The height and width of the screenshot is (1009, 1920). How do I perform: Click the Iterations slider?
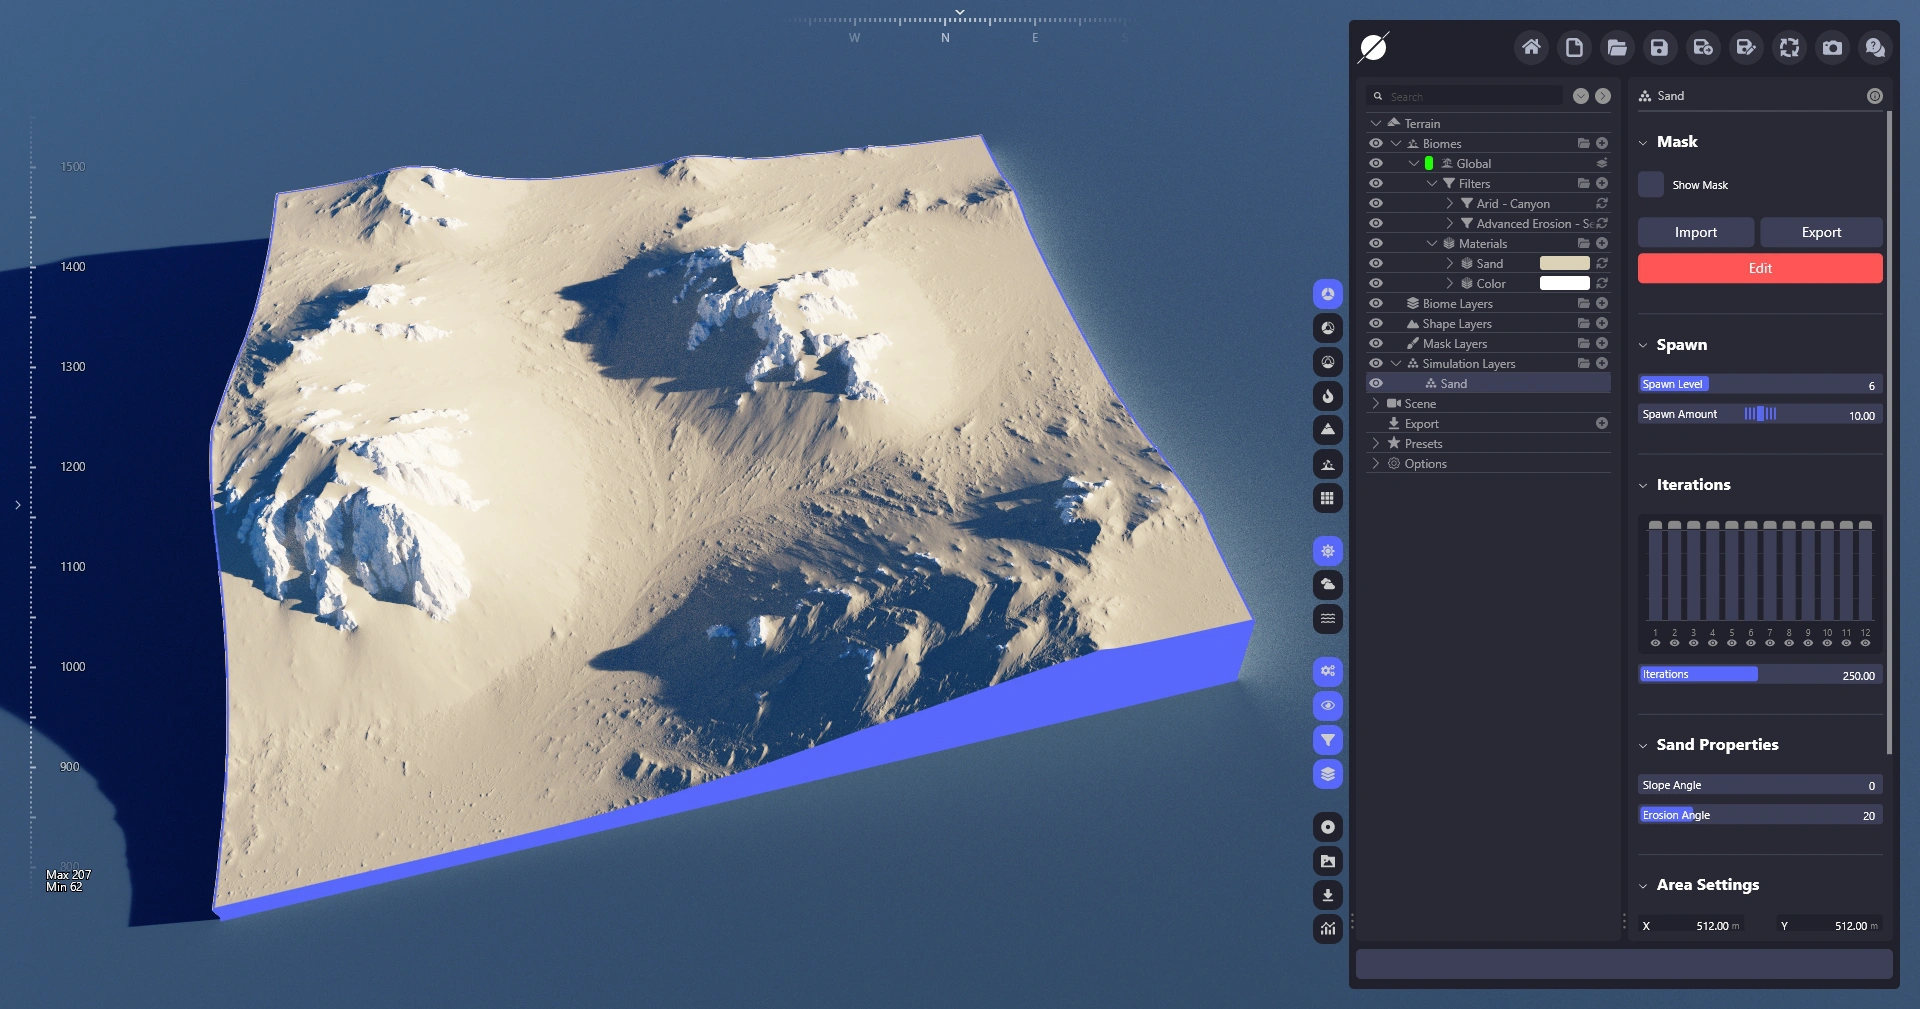pyautogui.click(x=1760, y=675)
